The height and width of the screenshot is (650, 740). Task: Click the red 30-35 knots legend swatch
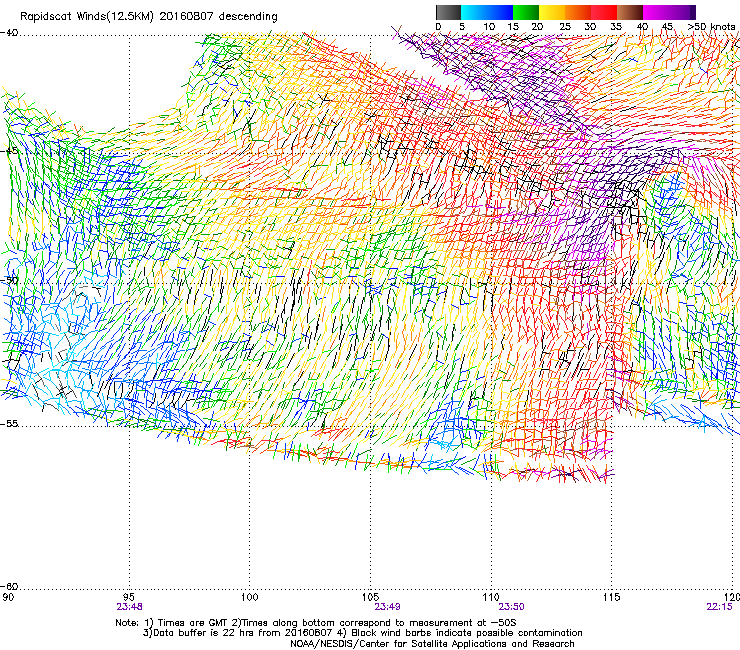tap(604, 12)
